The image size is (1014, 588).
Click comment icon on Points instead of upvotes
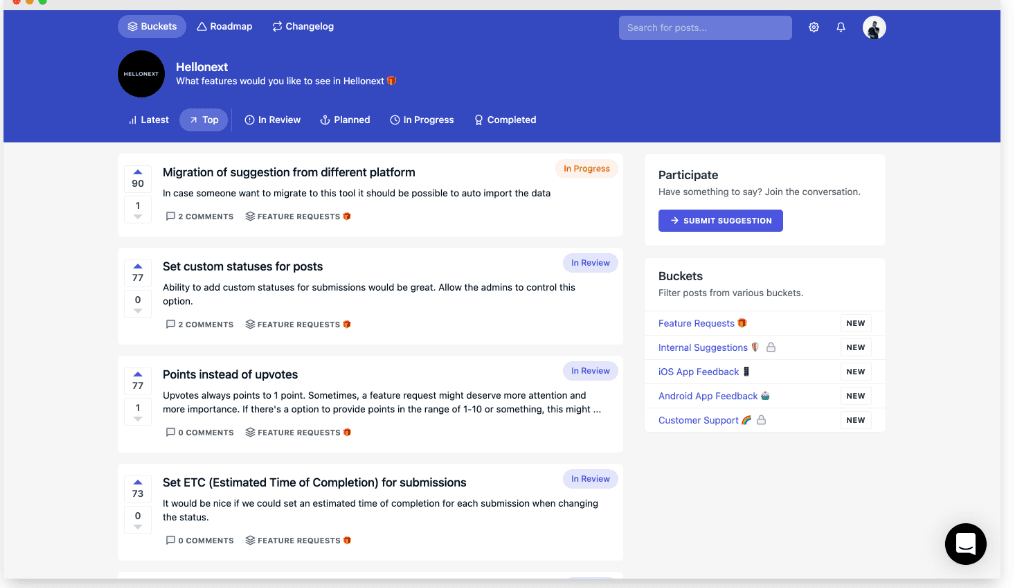(170, 432)
